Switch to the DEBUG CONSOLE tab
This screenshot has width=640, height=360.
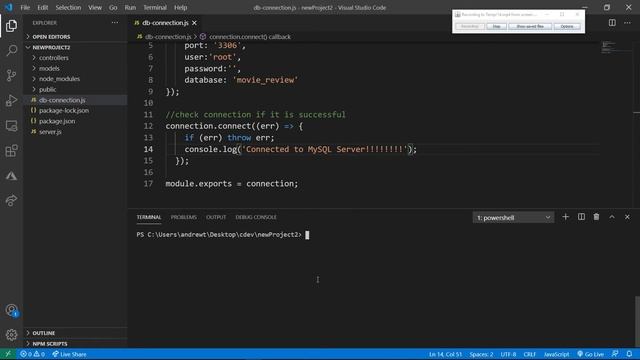[256, 217]
